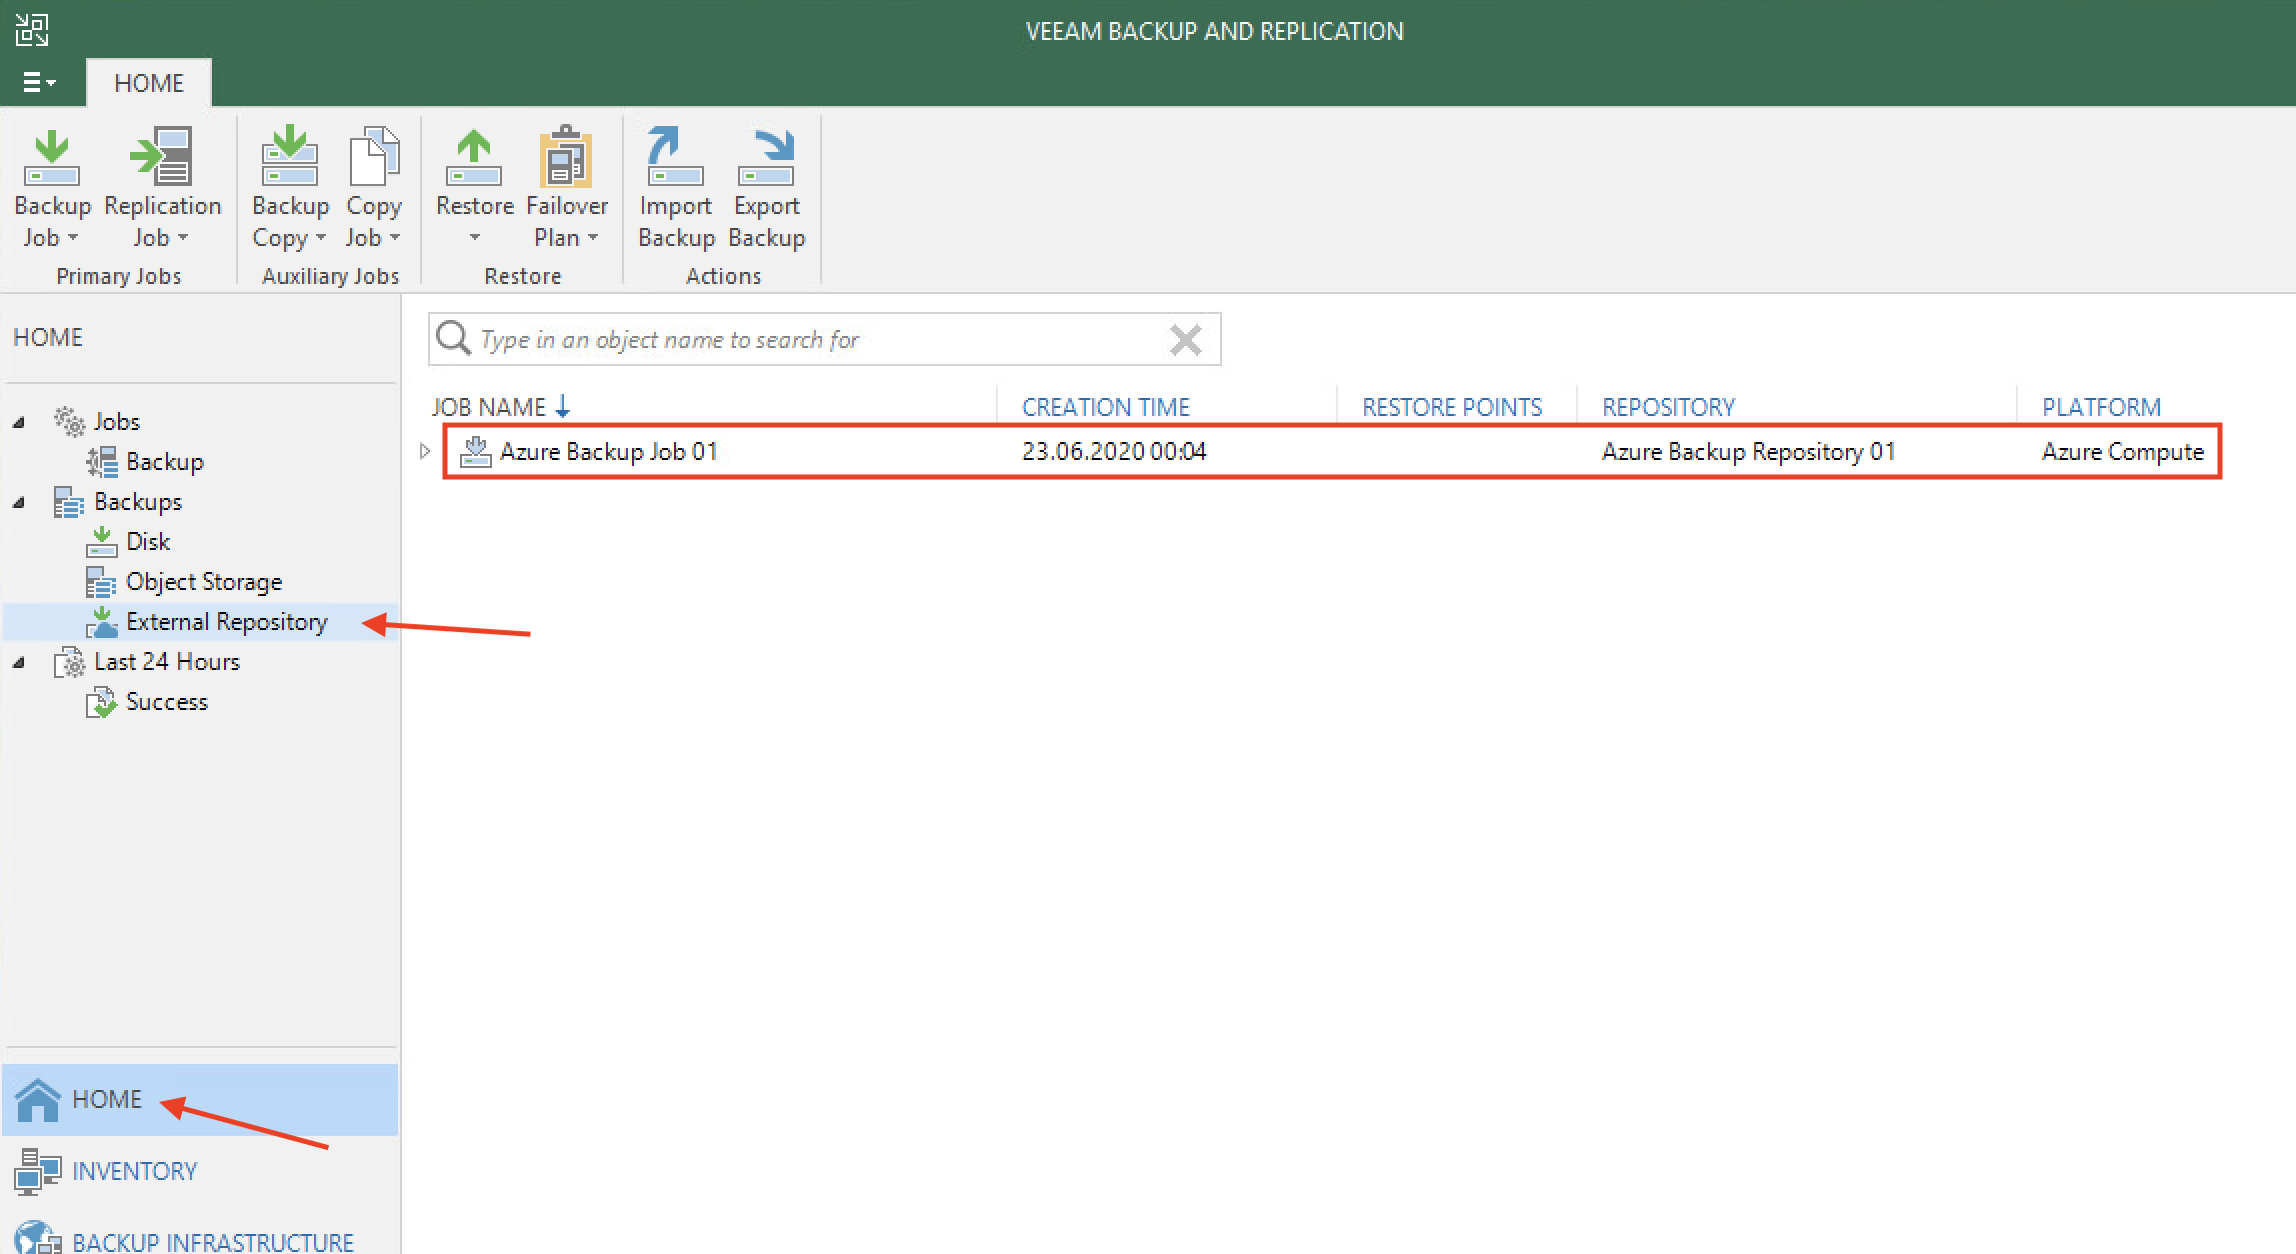Screen dimensions: 2296x1254
Task: Open Replication Job dropdown arrow
Action: point(183,238)
